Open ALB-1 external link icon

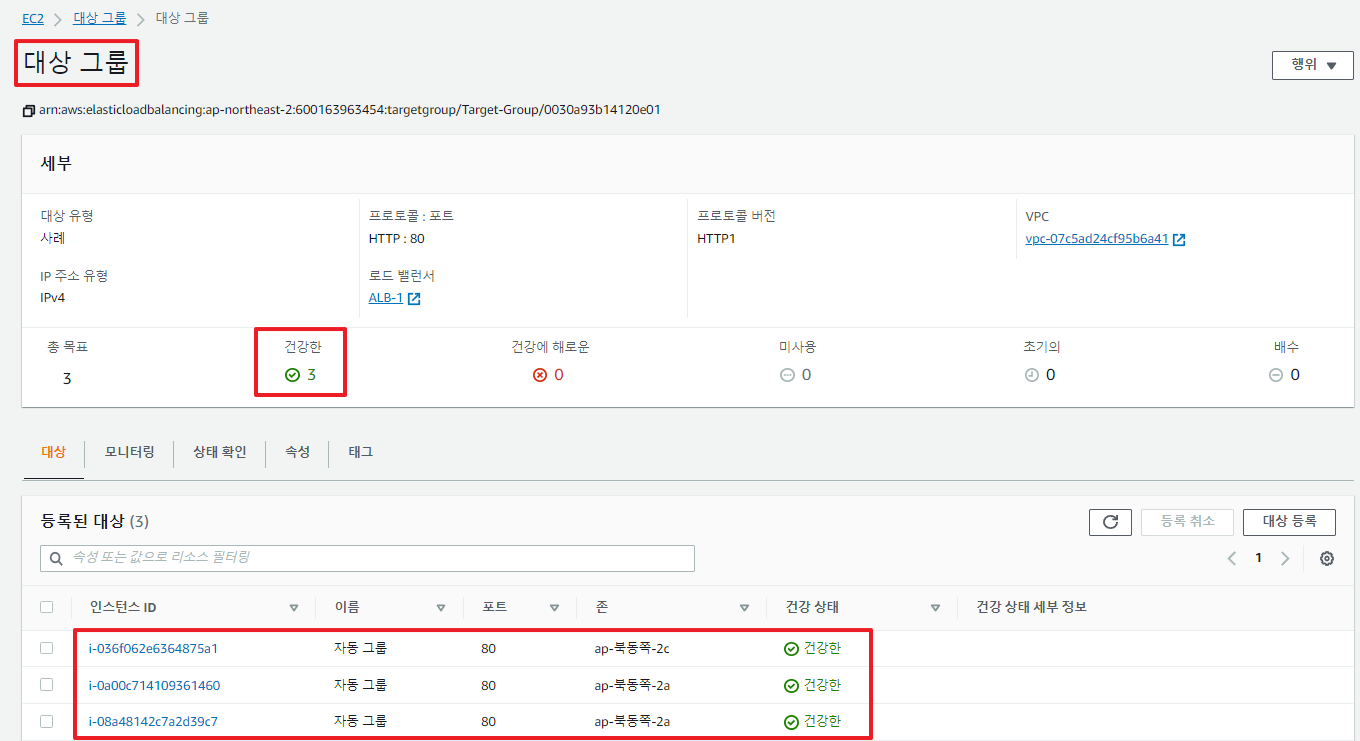click(x=414, y=299)
